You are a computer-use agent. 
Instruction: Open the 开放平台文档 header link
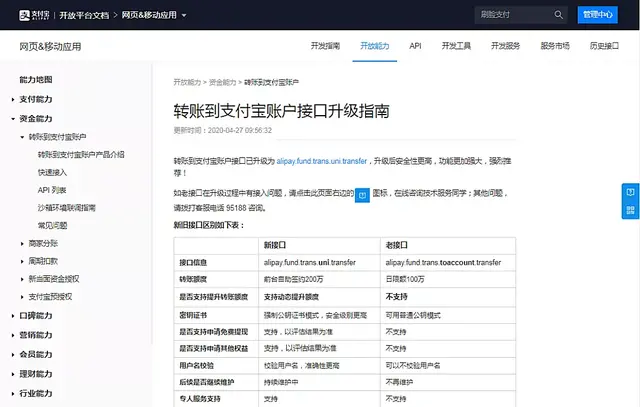pos(84,16)
